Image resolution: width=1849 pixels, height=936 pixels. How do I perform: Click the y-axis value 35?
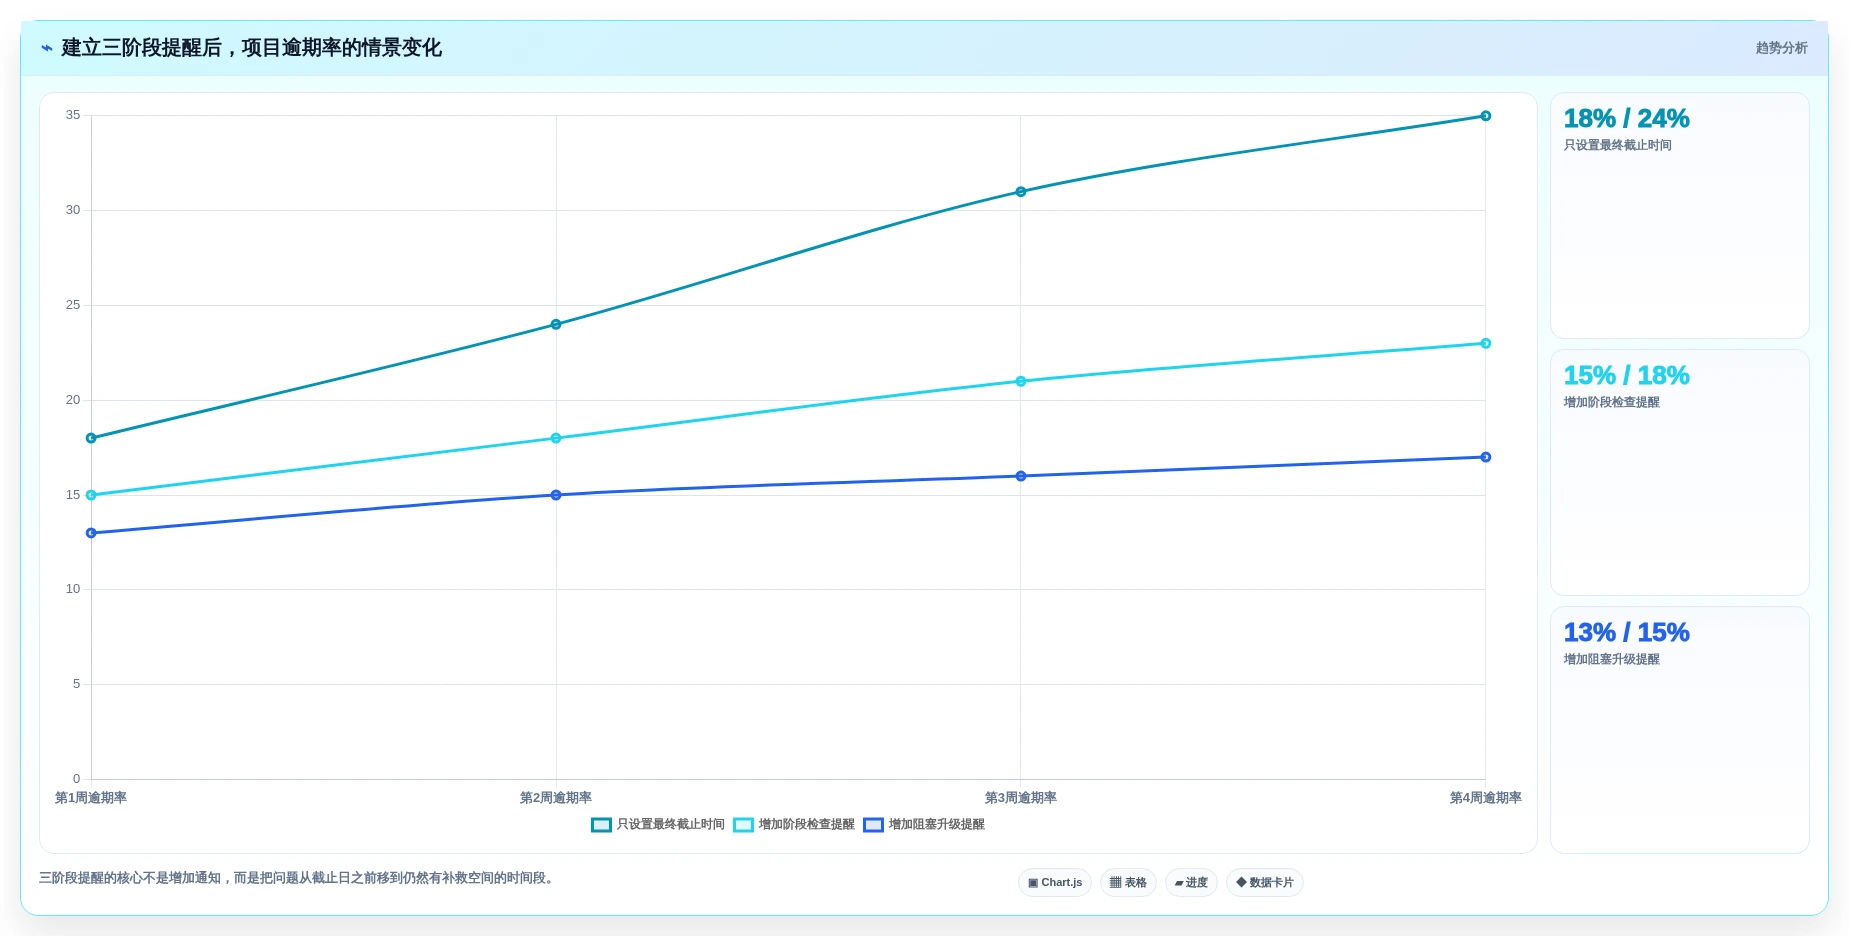point(73,115)
